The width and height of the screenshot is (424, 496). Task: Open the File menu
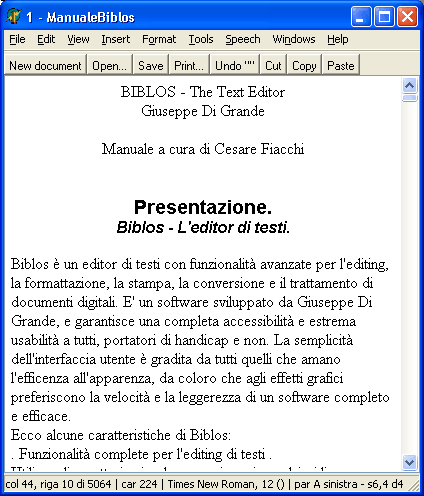click(x=17, y=39)
